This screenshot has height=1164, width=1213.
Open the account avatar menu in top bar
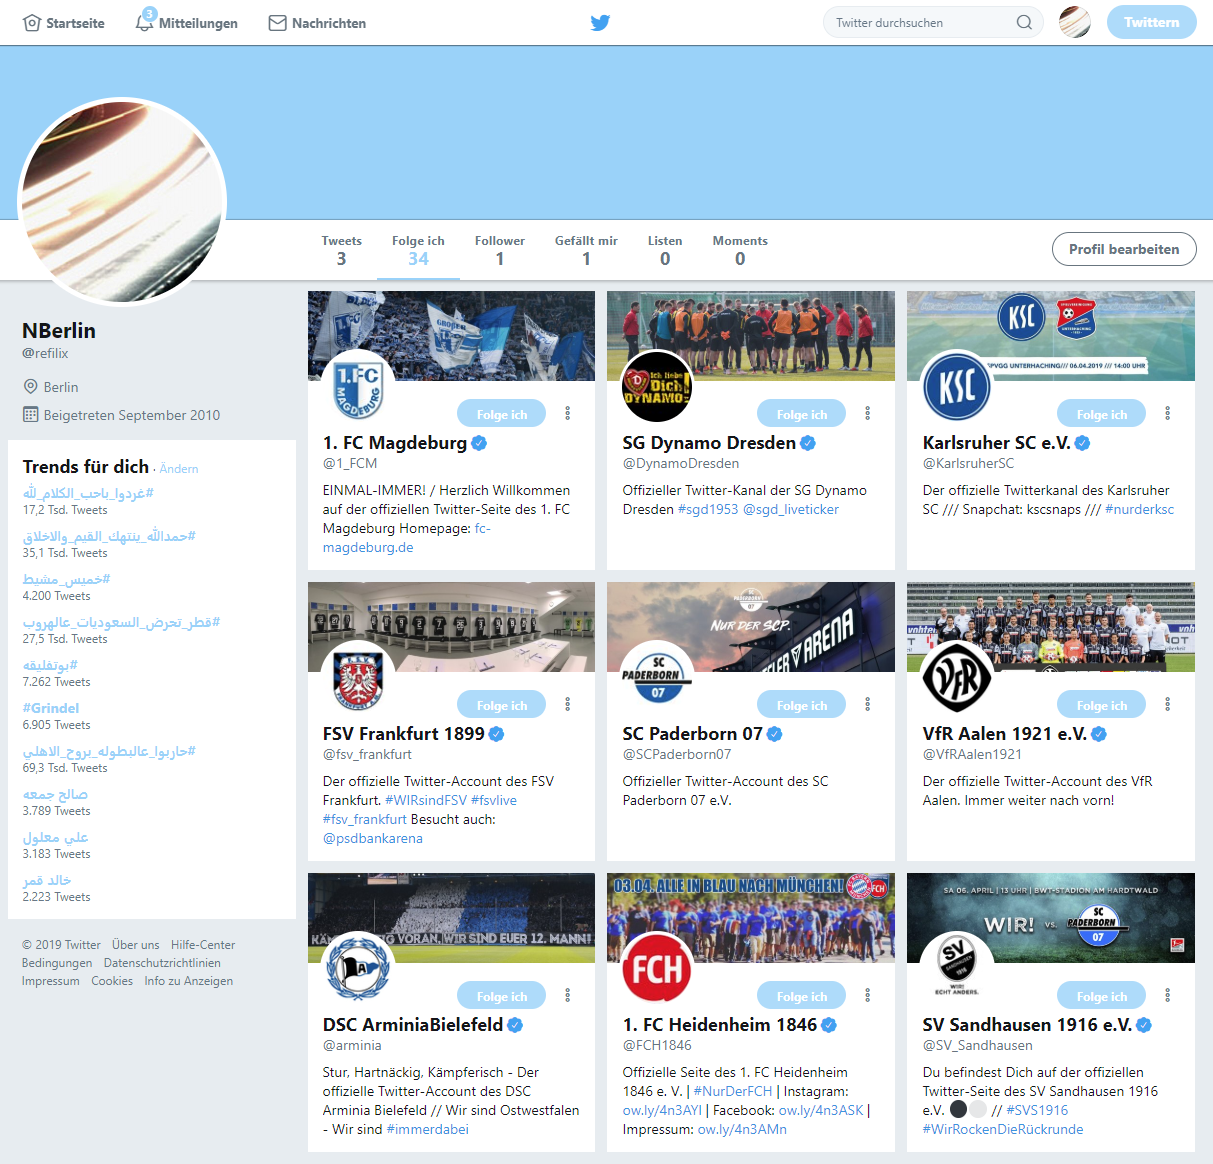(1075, 22)
